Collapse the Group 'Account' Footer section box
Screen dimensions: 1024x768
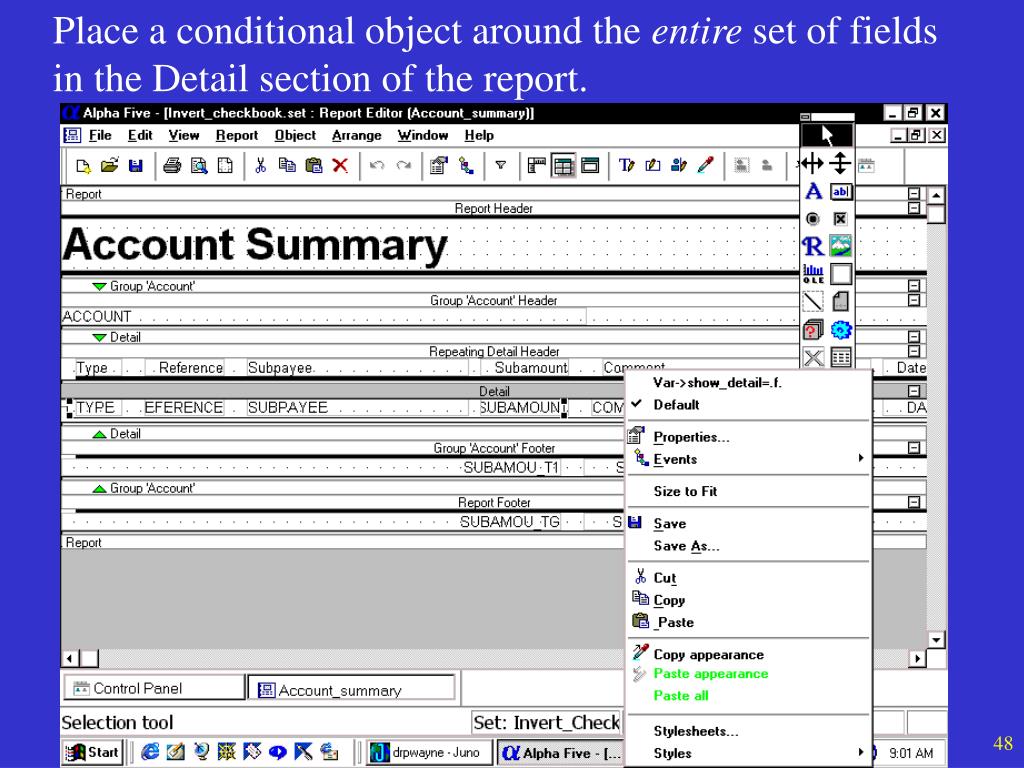tap(914, 448)
